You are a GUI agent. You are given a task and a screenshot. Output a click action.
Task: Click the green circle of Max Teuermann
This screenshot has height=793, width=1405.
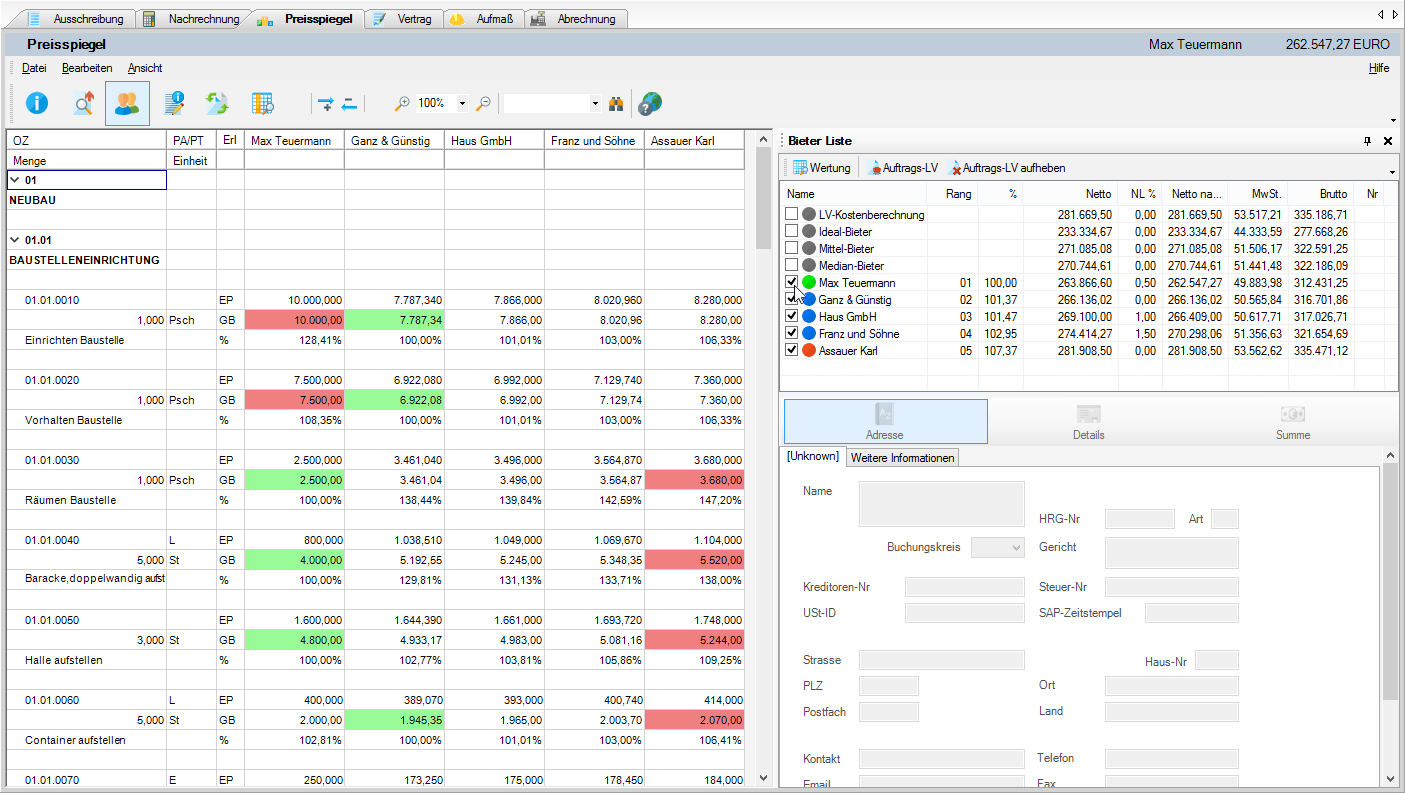pyautogui.click(x=809, y=282)
